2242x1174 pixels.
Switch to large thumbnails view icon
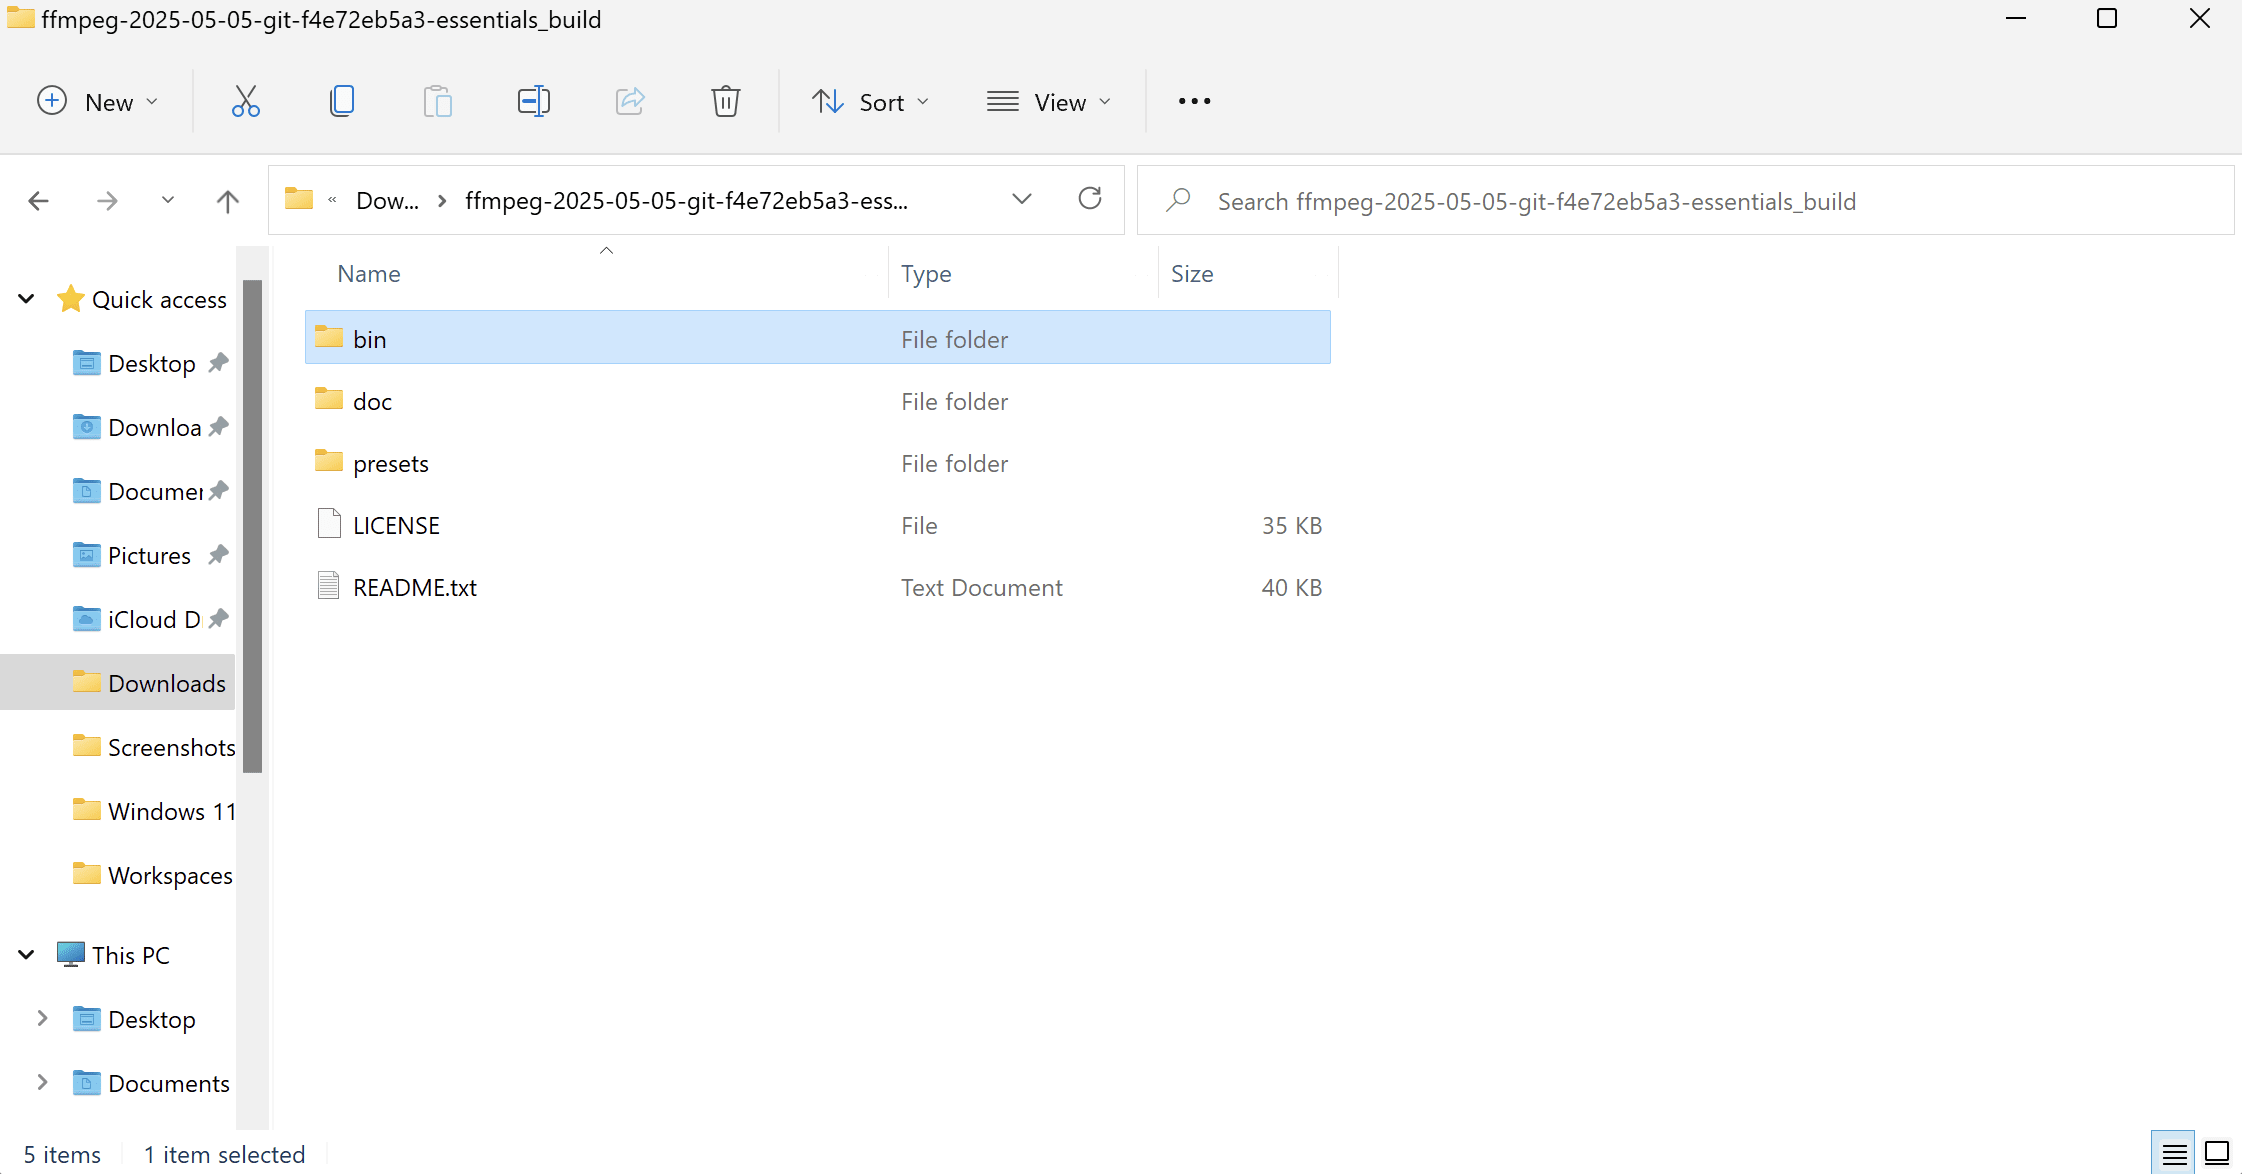tap(2217, 1153)
